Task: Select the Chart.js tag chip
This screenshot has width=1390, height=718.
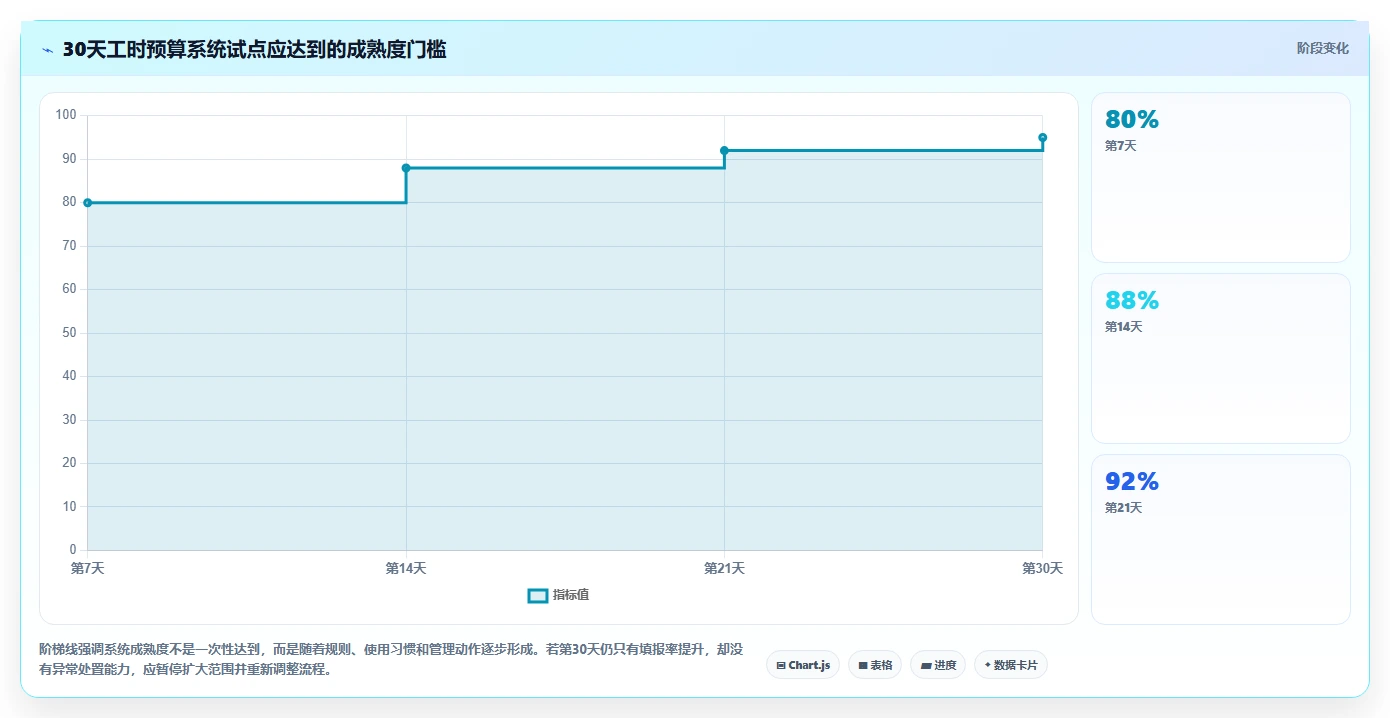Action: (803, 665)
